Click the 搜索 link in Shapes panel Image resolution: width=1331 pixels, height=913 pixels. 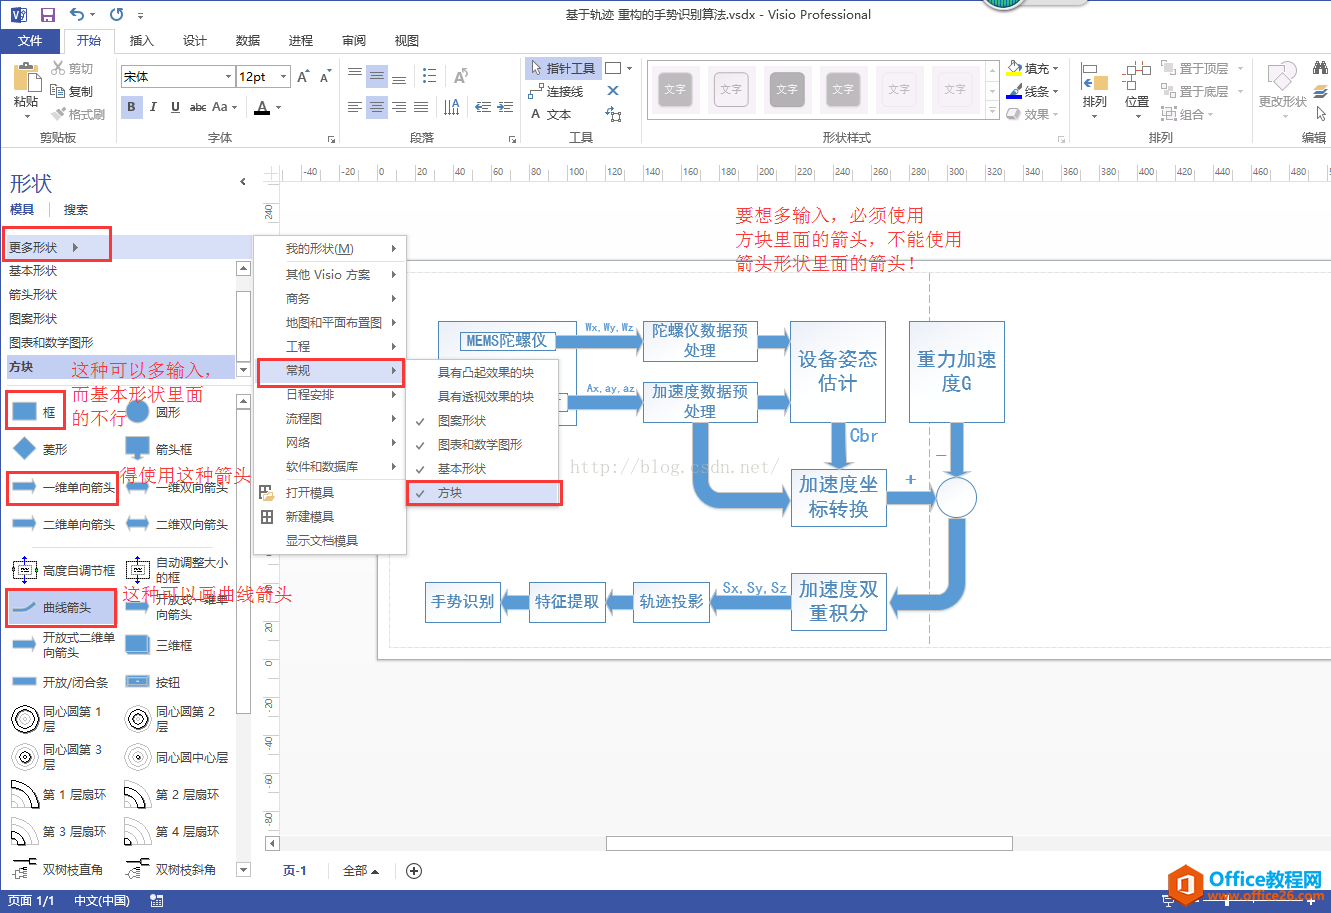[x=76, y=210]
